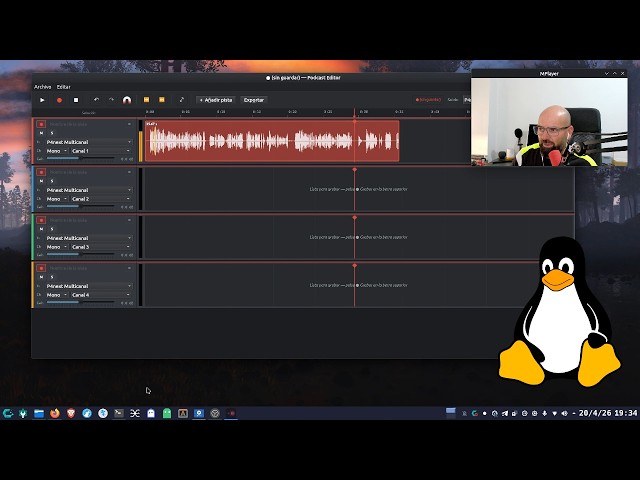This screenshot has height=480, width=640.
Task: Solo the Canal 2 track
Action: point(52,181)
